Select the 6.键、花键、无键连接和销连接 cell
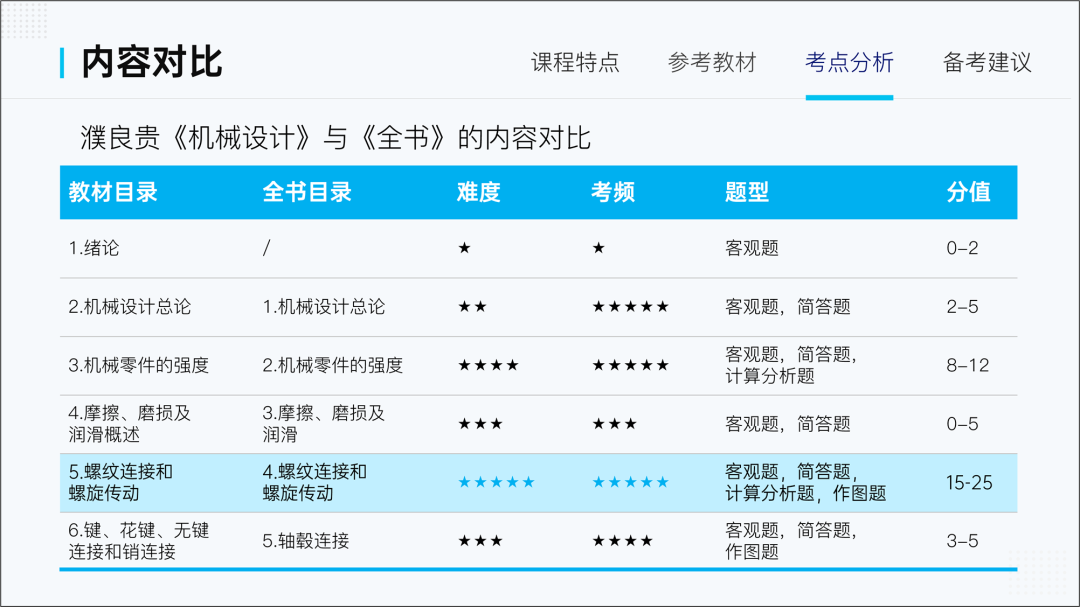Image resolution: width=1080 pixels, height=607 pixels. (138, 541)
